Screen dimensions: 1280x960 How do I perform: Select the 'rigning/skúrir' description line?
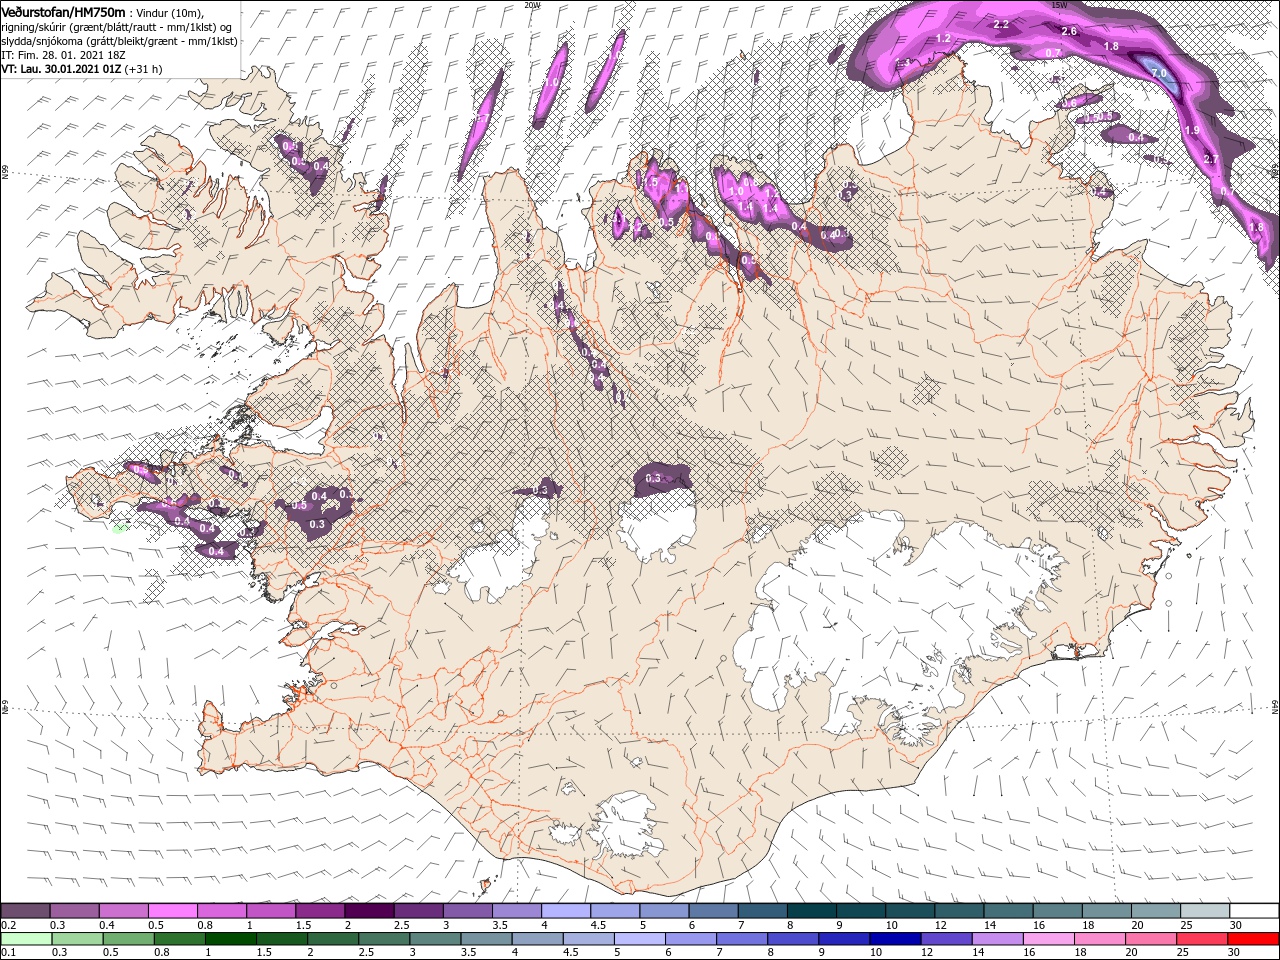(x=117, y=26)
